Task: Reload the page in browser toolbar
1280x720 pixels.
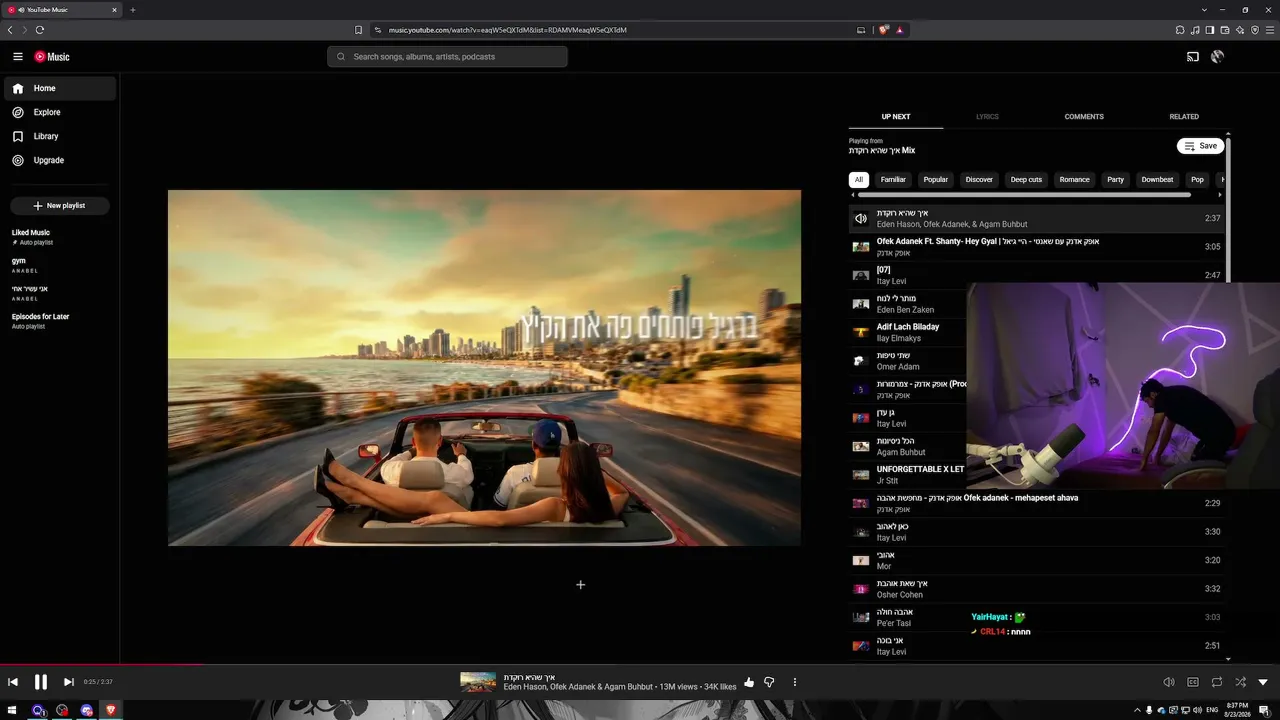Action: pos(40,30)
